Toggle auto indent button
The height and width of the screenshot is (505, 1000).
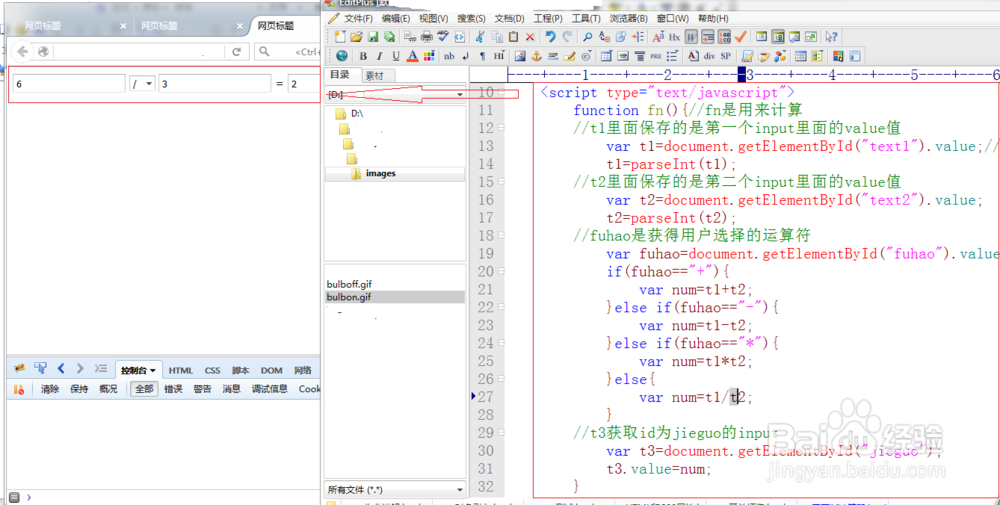708,37
